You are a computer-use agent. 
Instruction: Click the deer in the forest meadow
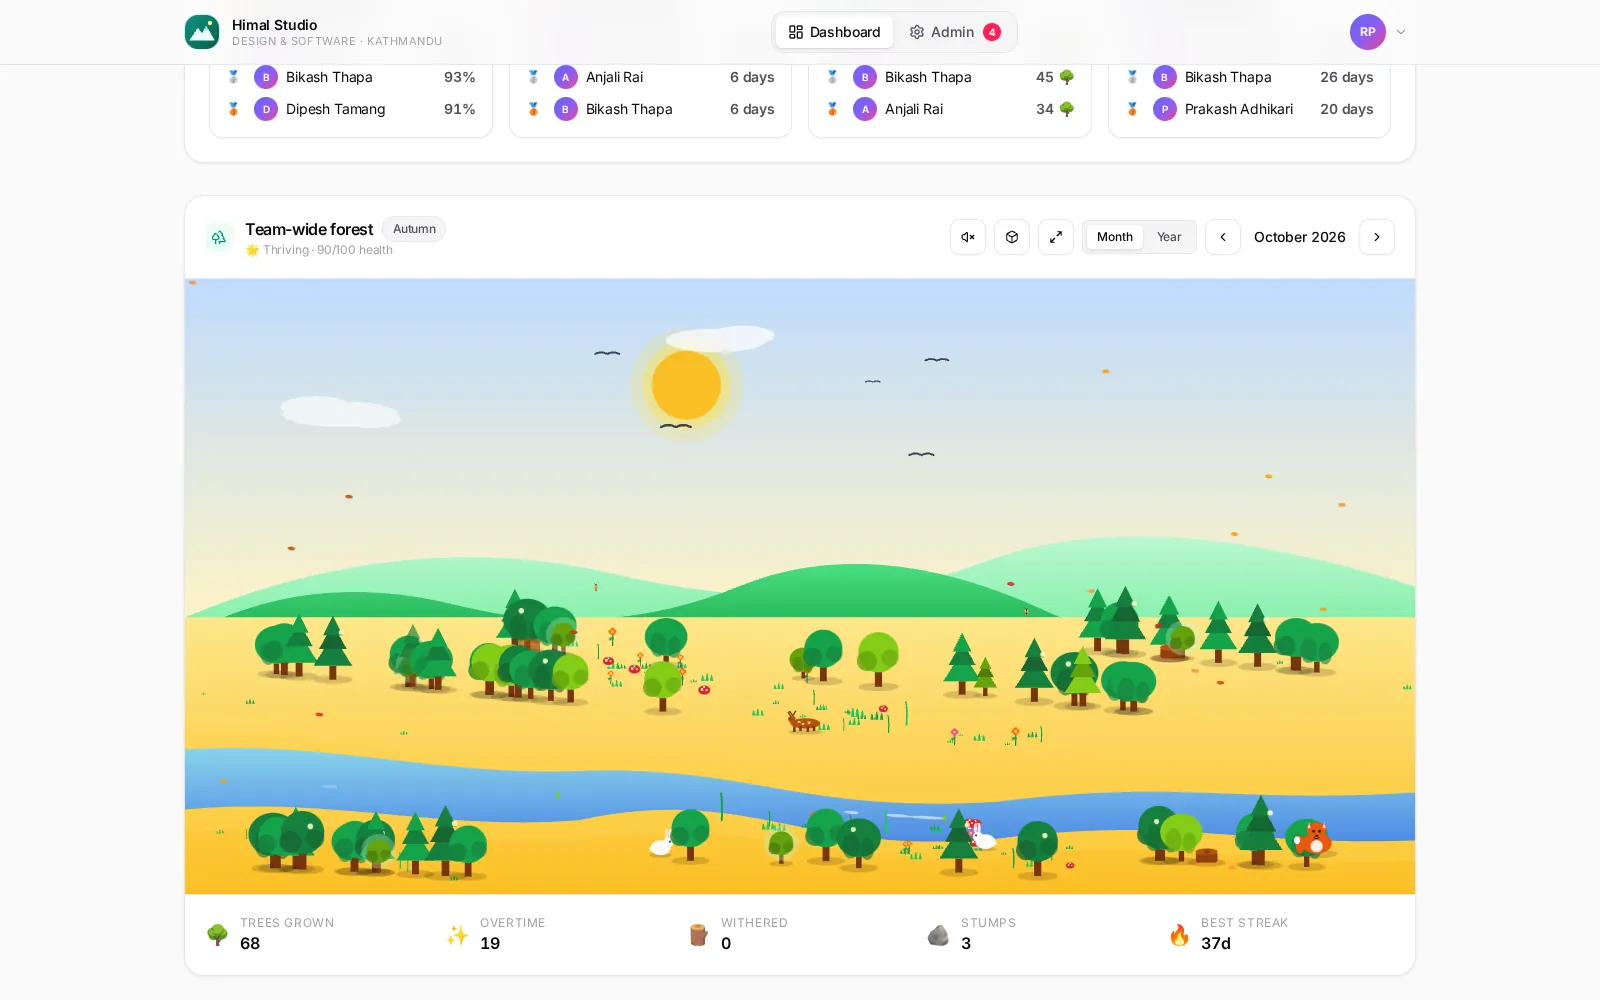coord(803,721)
